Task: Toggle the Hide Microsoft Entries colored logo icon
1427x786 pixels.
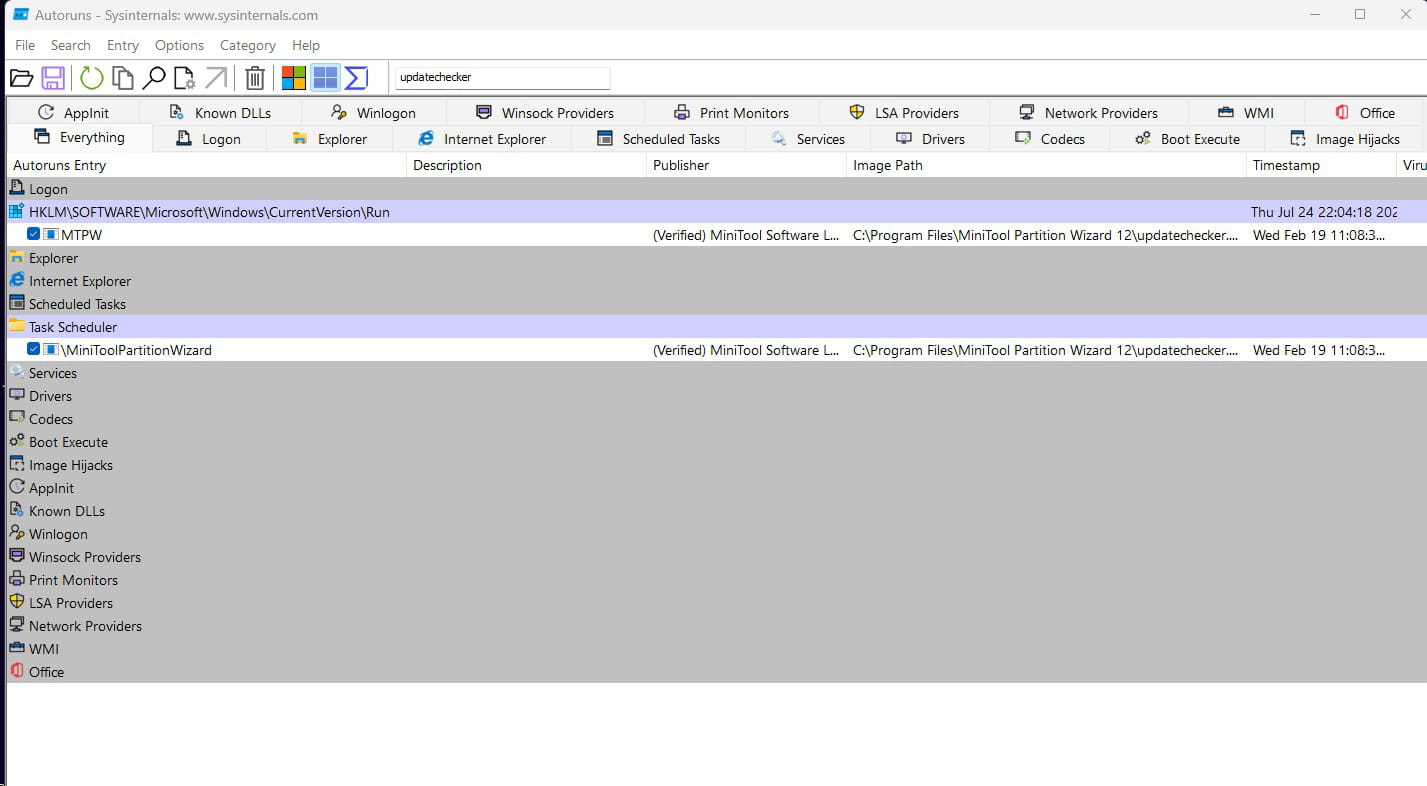Action: [294, 78]
